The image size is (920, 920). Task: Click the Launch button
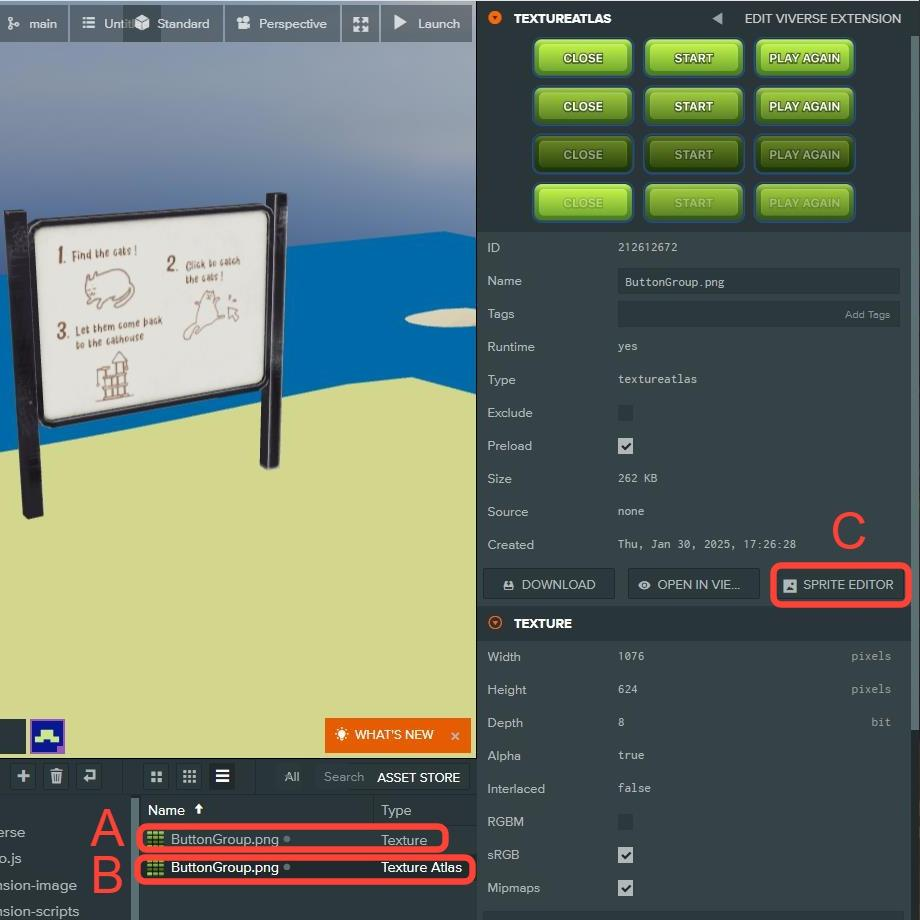click(426, 23)
